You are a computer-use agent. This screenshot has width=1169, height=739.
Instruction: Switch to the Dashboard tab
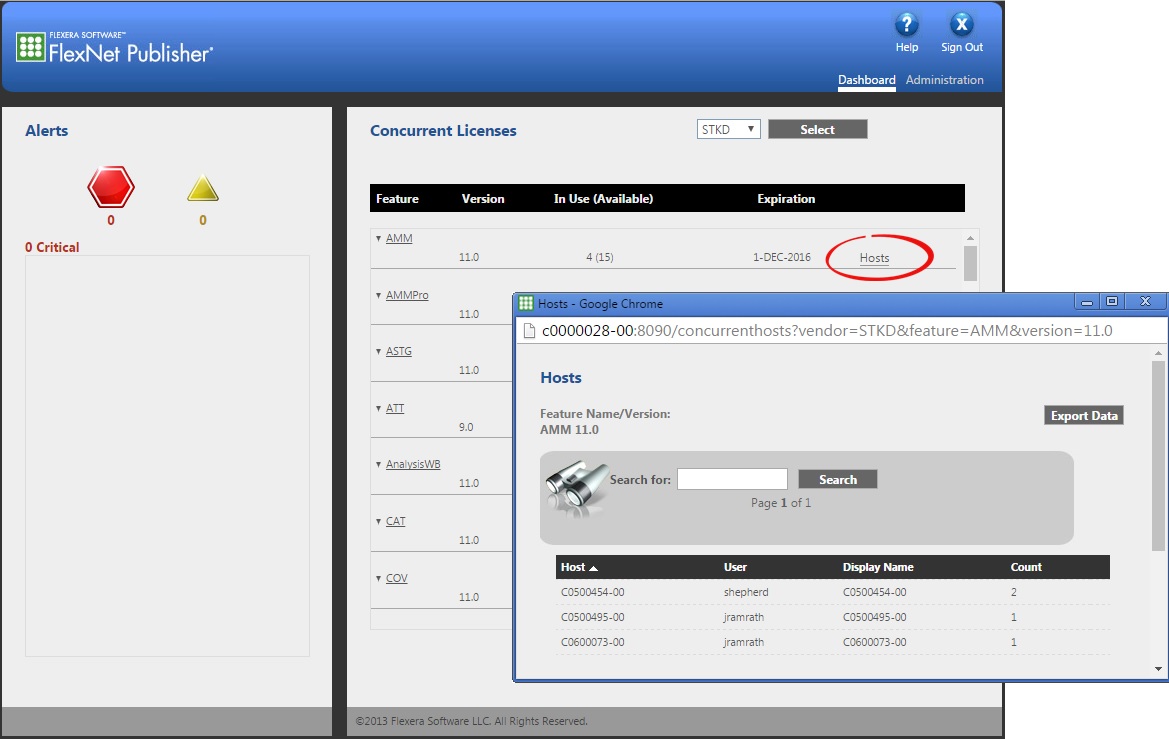click(866, 80)
